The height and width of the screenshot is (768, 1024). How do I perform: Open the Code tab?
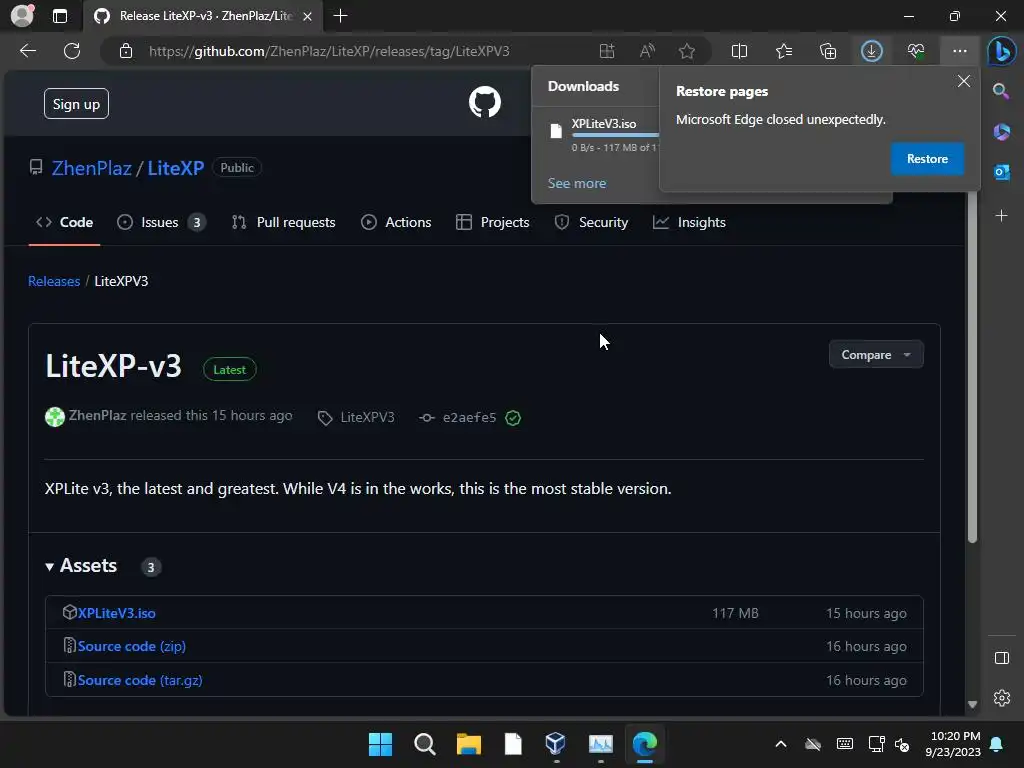click(x=65, y=223)
